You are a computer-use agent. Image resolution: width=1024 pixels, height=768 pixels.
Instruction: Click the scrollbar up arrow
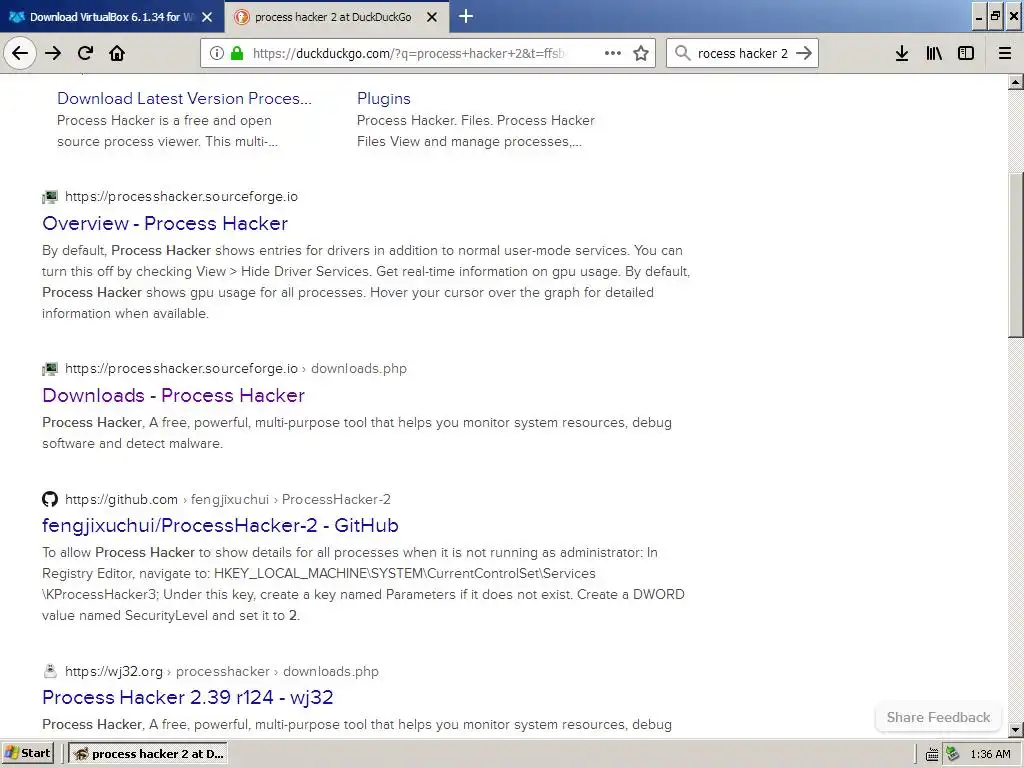point(1016,82)
